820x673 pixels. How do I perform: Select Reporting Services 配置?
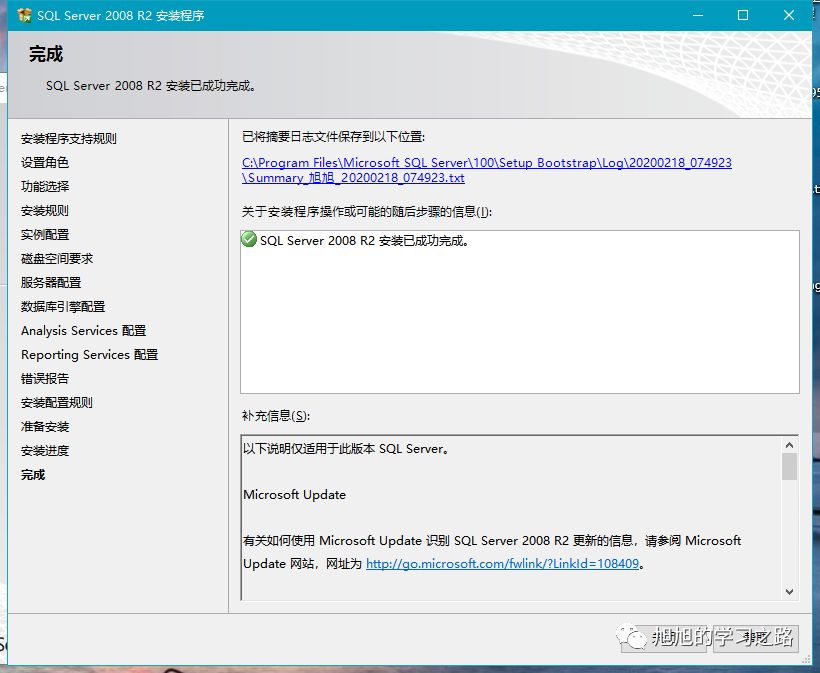pos(87,354)
